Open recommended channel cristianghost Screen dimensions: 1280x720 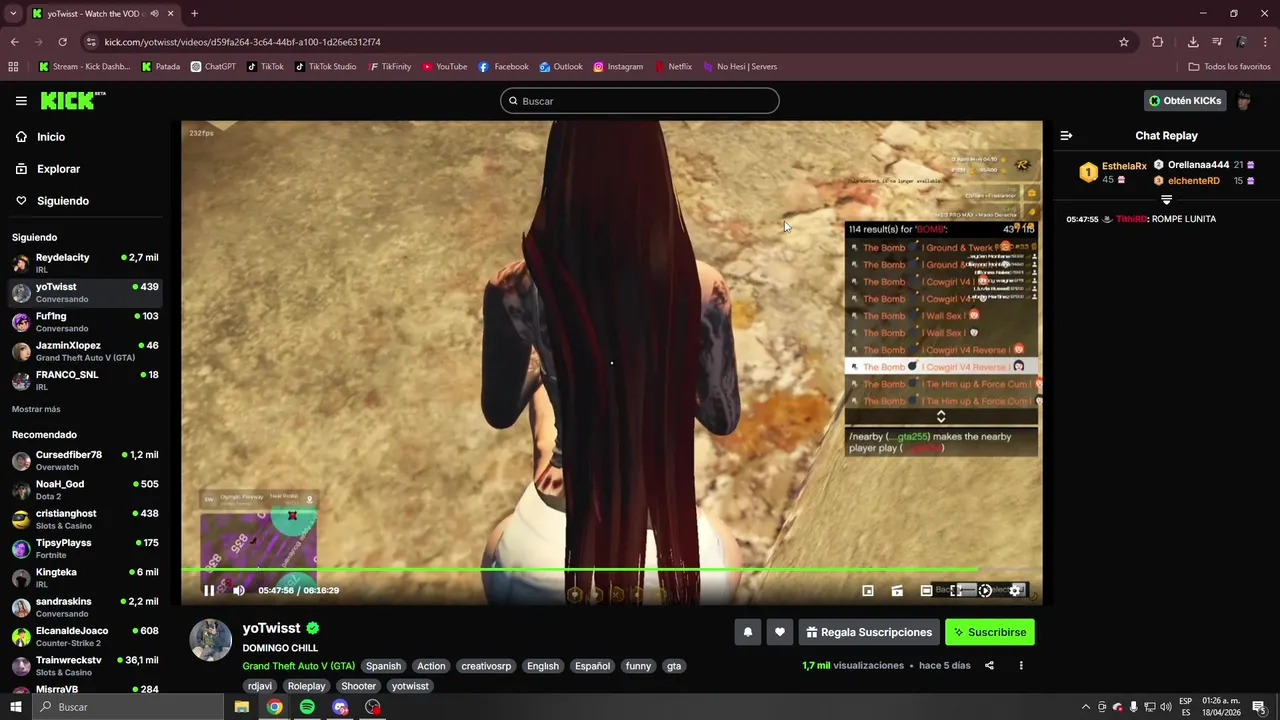point(84,519)
